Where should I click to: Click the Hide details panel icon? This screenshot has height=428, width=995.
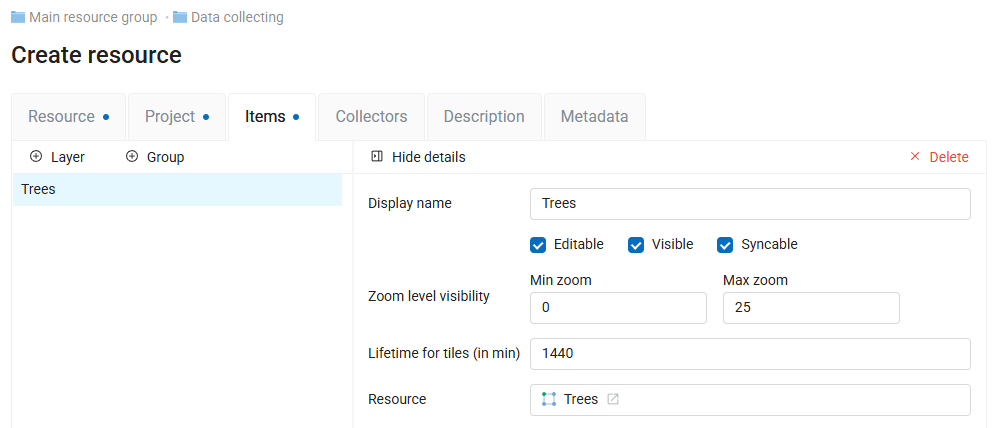377,157
